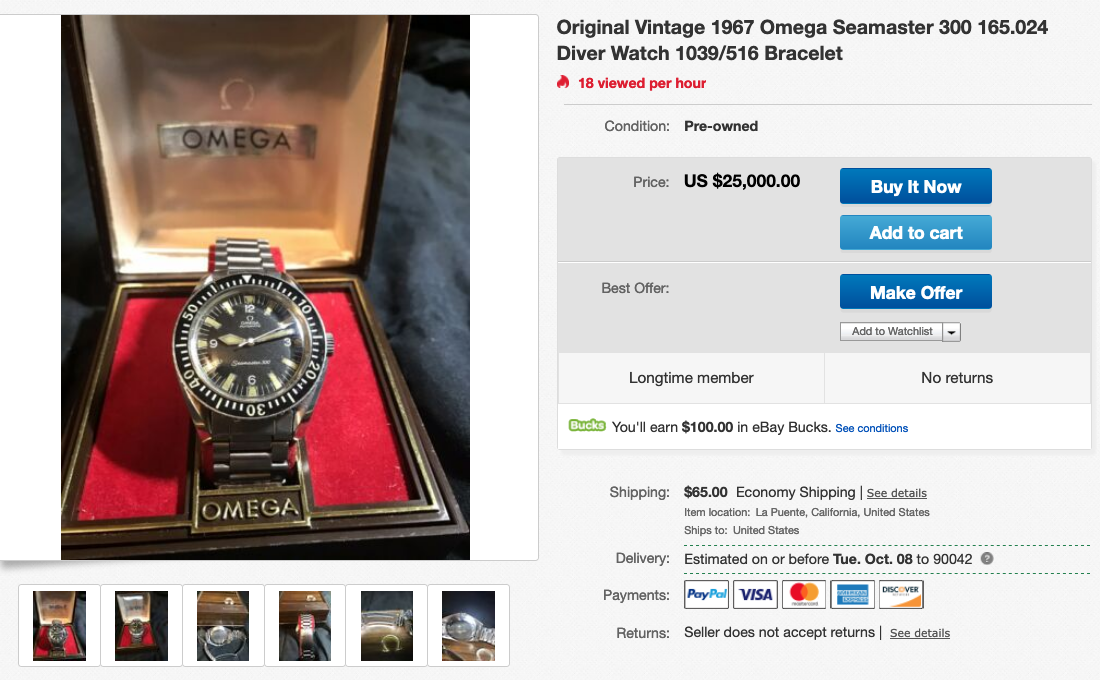The height and width of the screenshot is (680, 1100).
Task: Click the delivery estimate help question icon
Action: (x=987, y=558)
